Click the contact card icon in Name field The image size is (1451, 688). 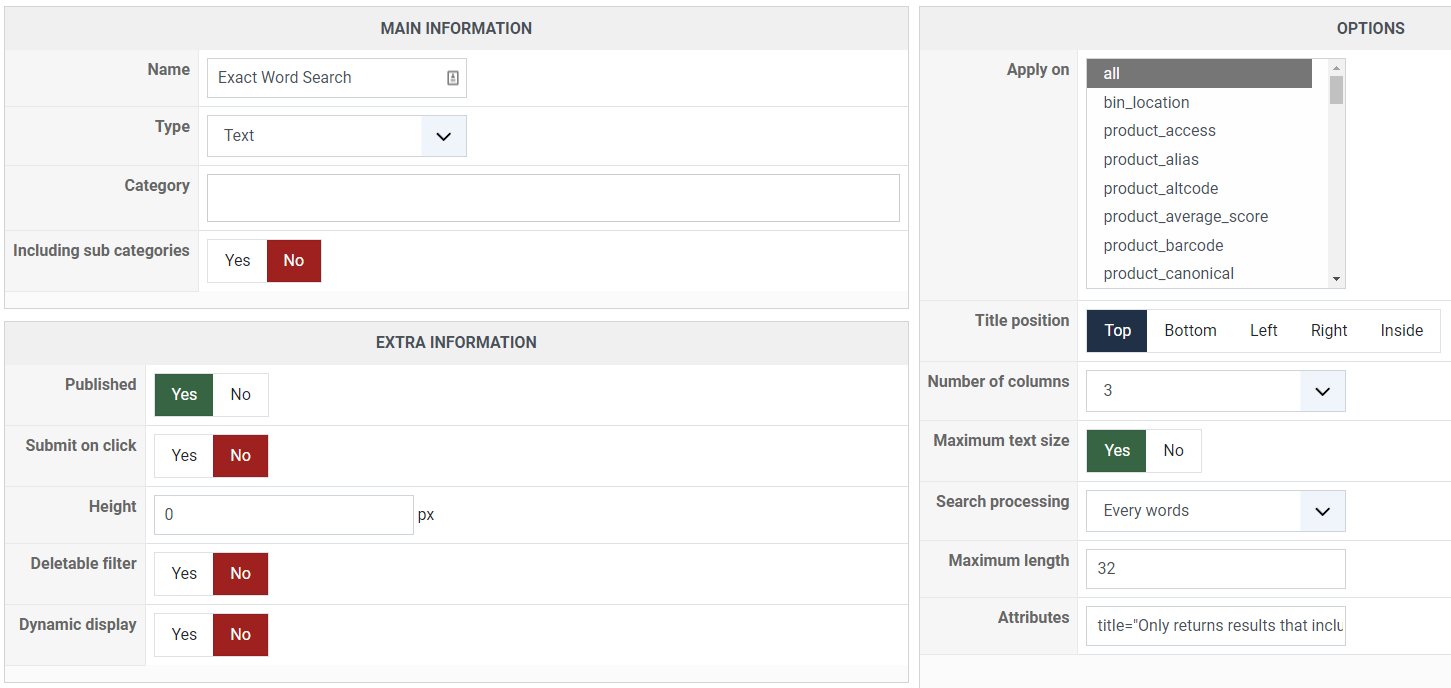coord(453,78)
